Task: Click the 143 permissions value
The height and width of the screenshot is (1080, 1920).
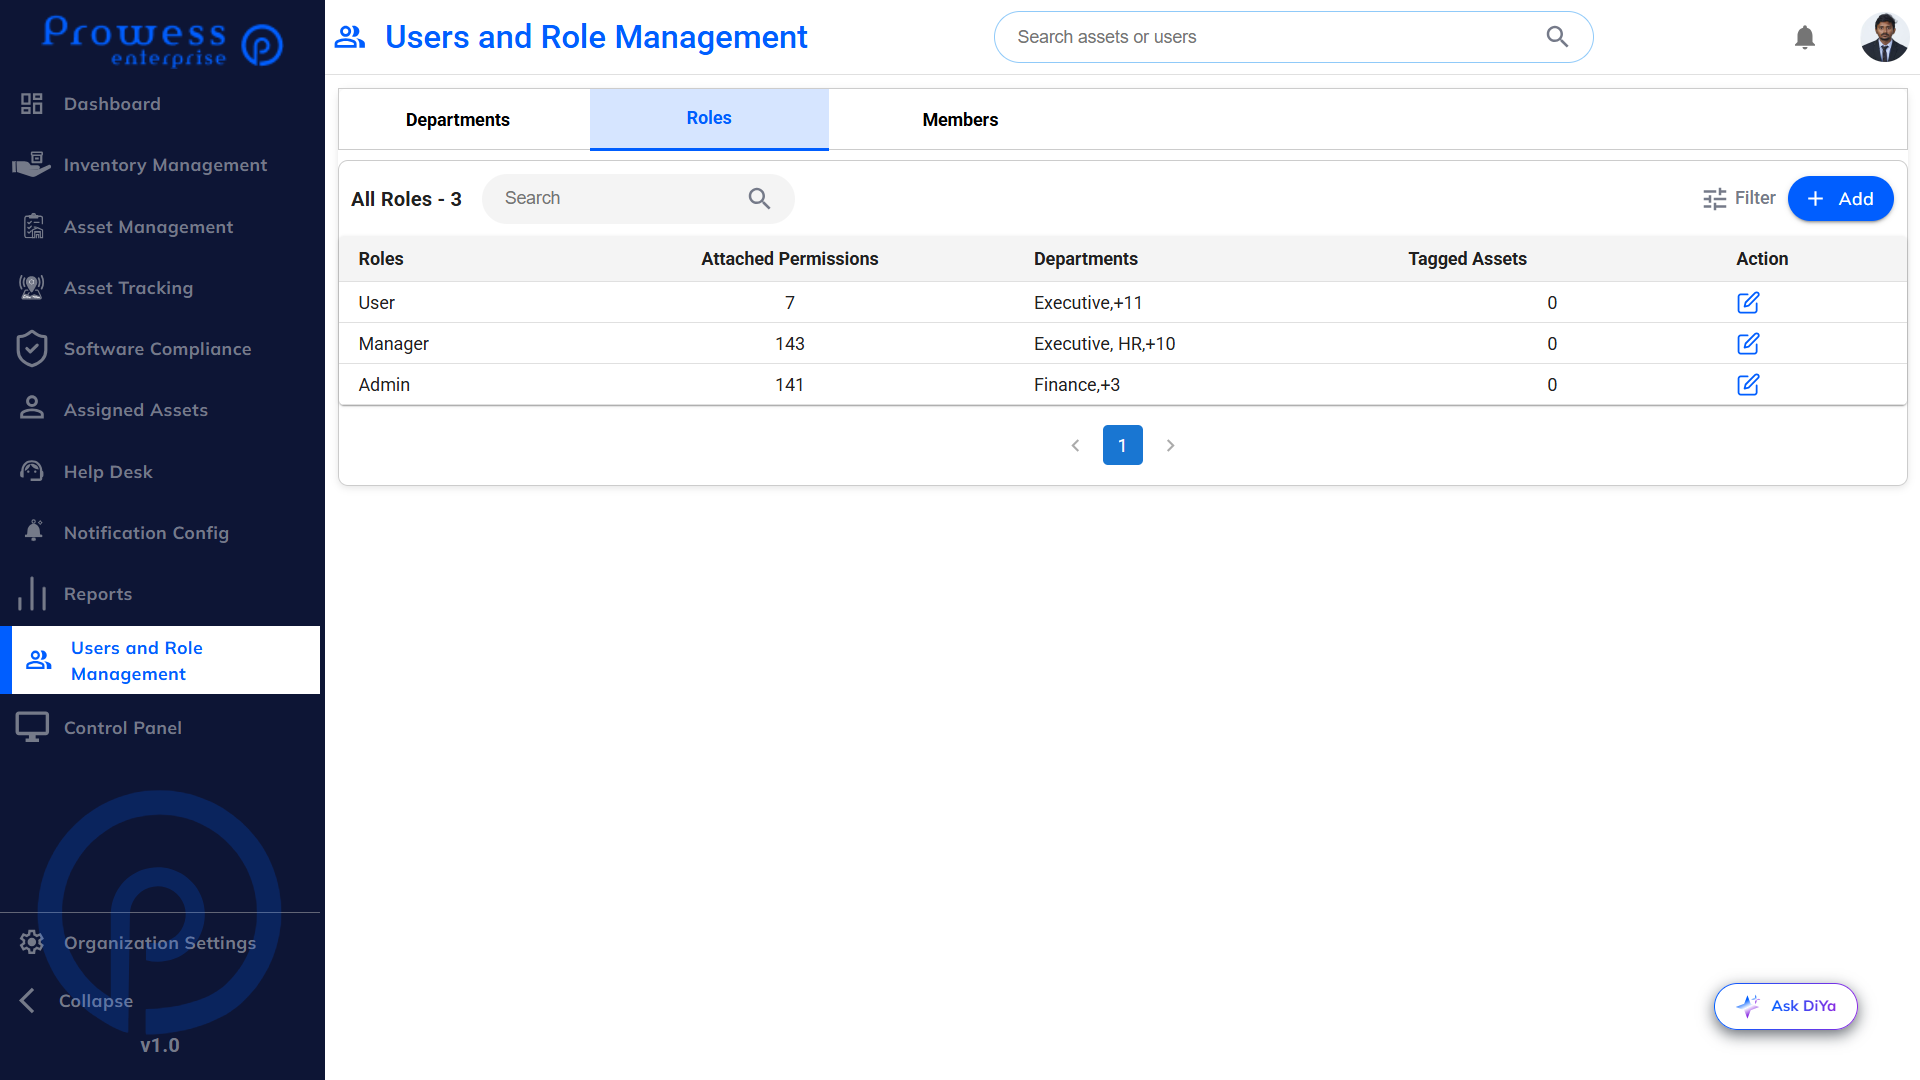Action: 789,344
